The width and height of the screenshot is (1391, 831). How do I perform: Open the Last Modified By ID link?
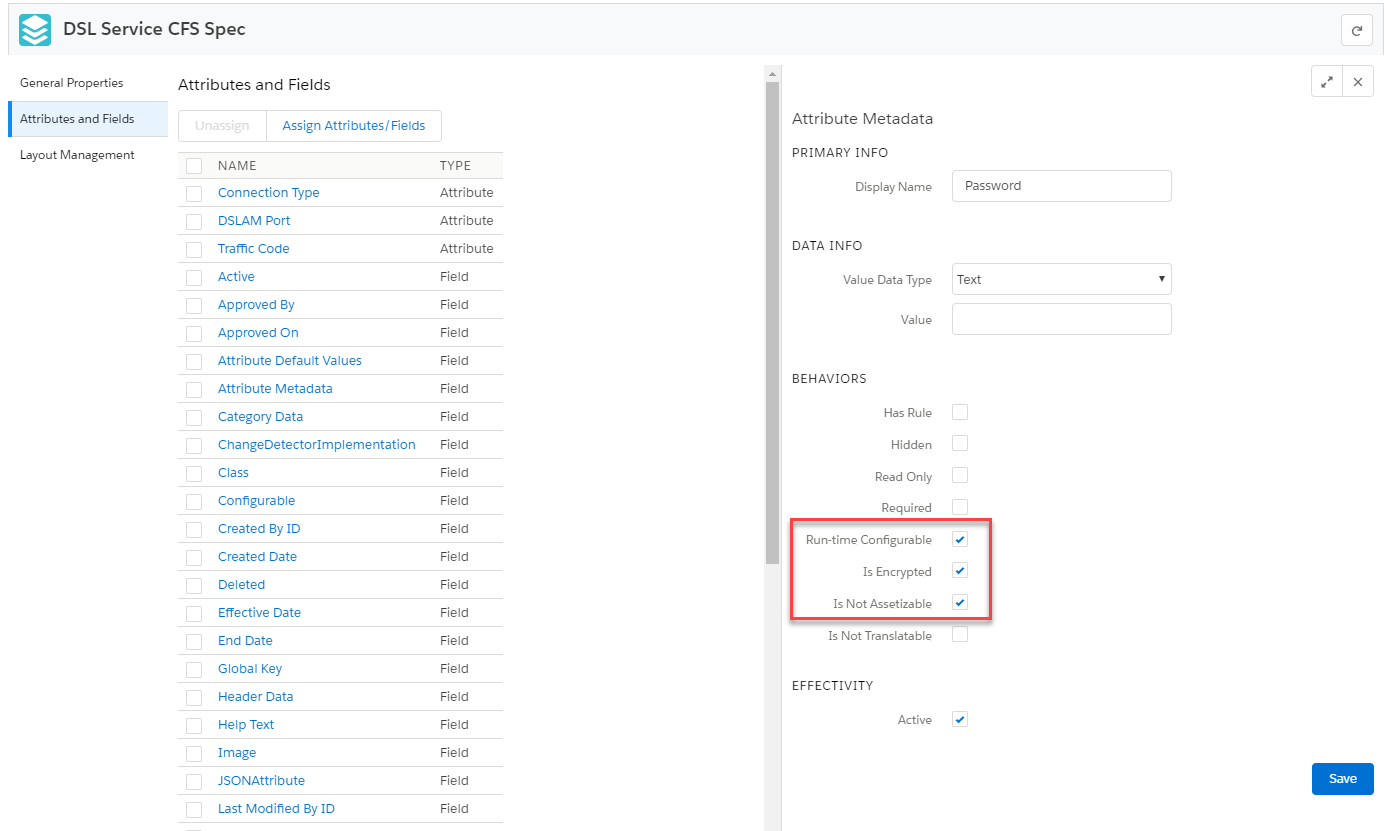[x=276, y=808]
